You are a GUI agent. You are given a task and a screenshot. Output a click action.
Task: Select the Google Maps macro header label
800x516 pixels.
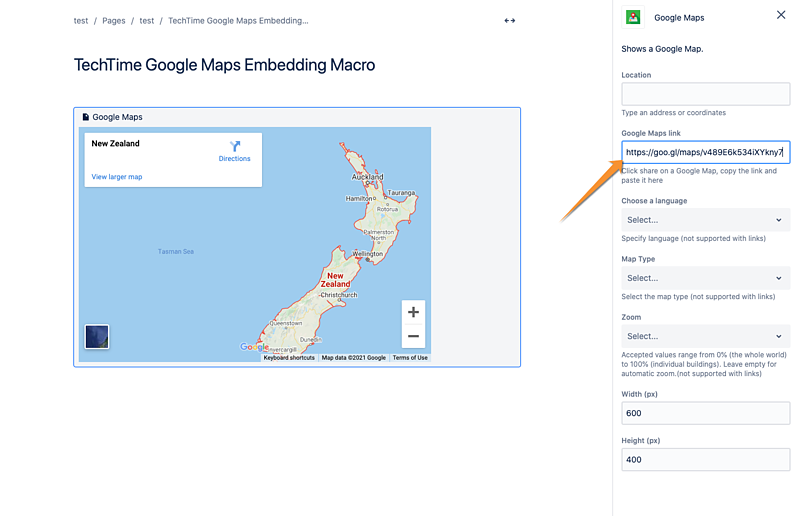coord(117,117)
